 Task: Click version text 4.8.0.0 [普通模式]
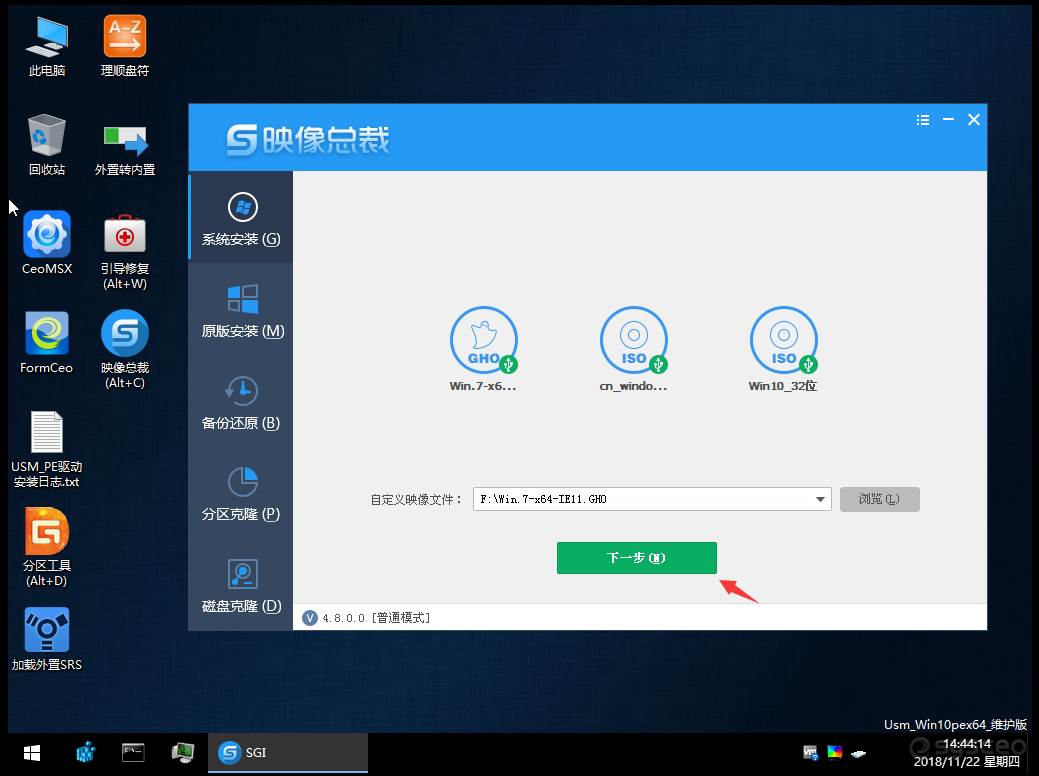376,618
